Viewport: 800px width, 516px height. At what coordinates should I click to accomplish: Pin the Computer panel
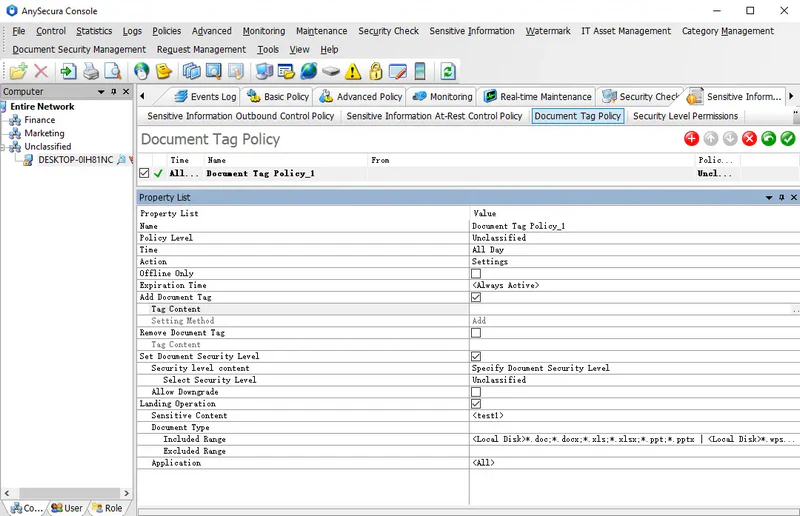click(113, 92)
